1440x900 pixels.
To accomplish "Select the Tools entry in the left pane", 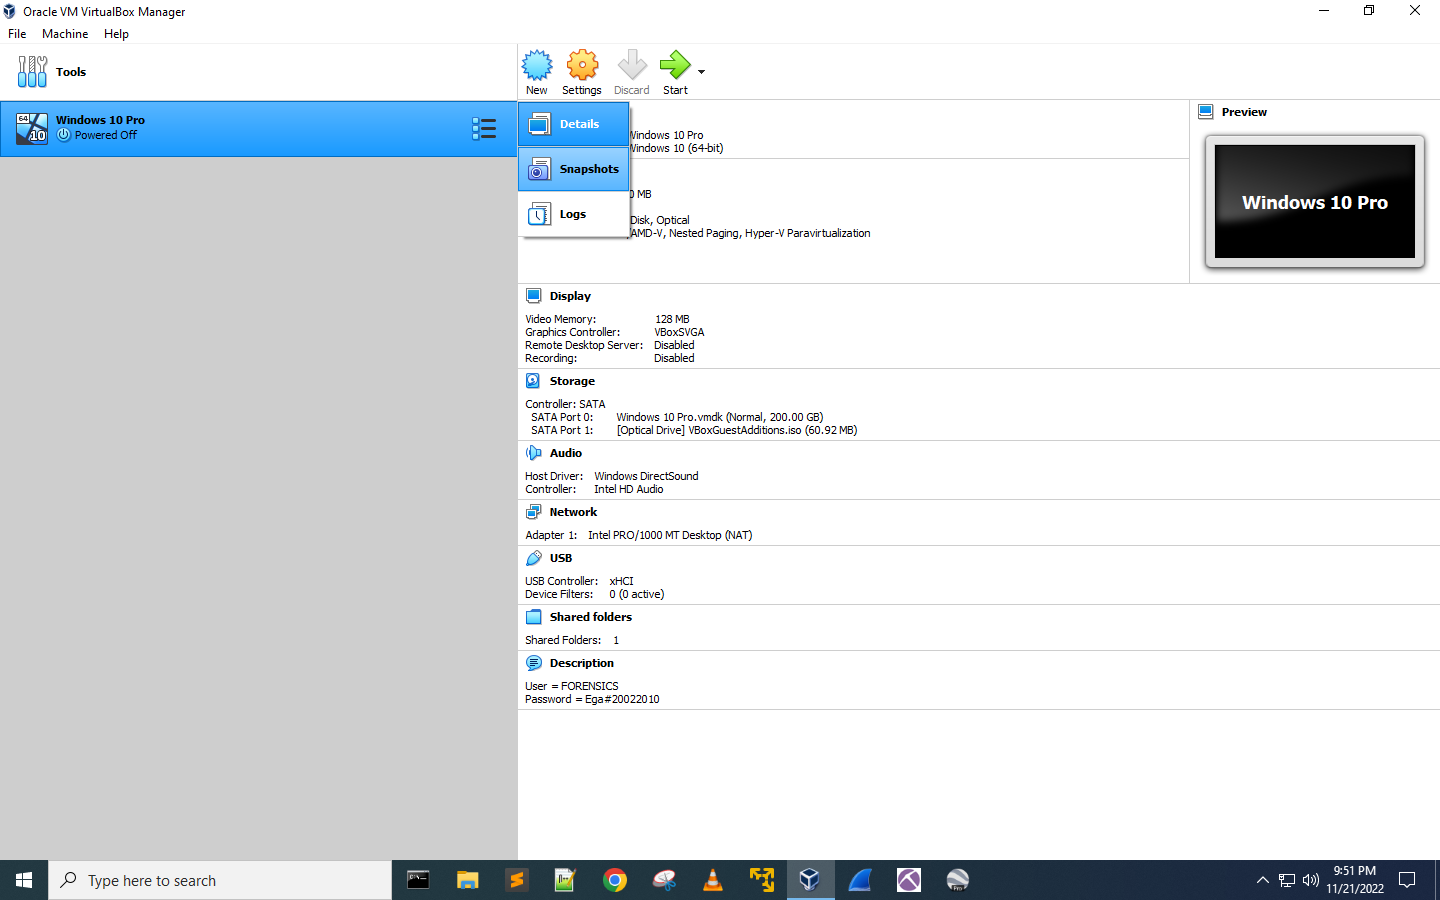I will tap(258, 72).
